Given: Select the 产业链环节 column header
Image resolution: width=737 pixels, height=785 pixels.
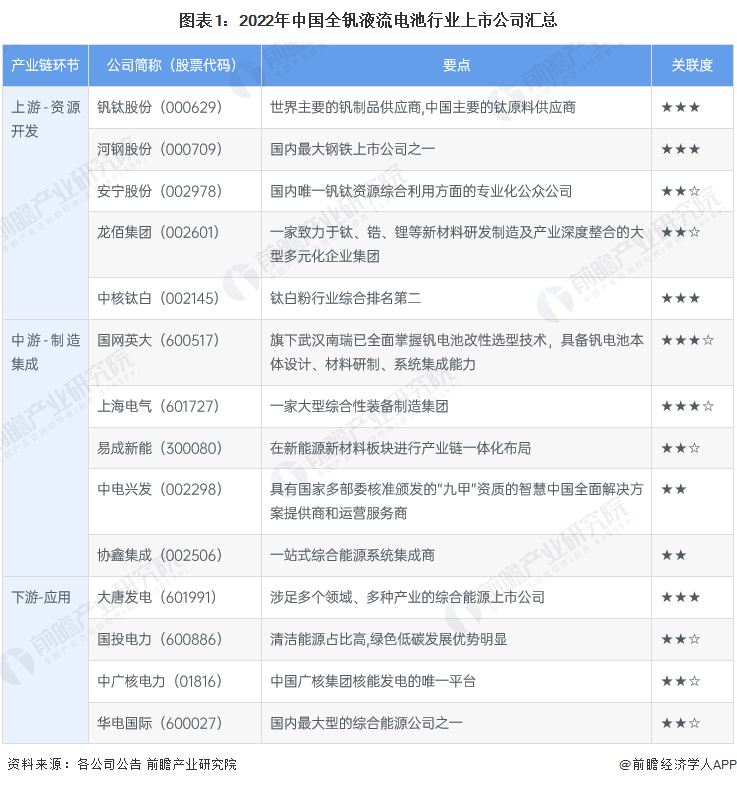Looking at the screenshot, I should (45, 65).
